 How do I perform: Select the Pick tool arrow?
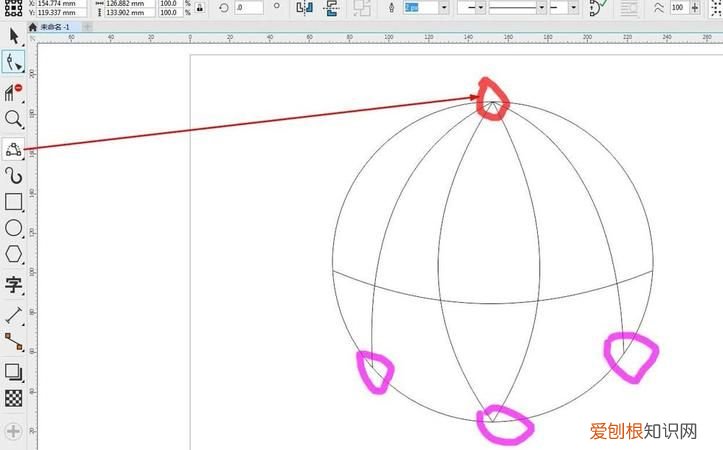tap(13, 37)
